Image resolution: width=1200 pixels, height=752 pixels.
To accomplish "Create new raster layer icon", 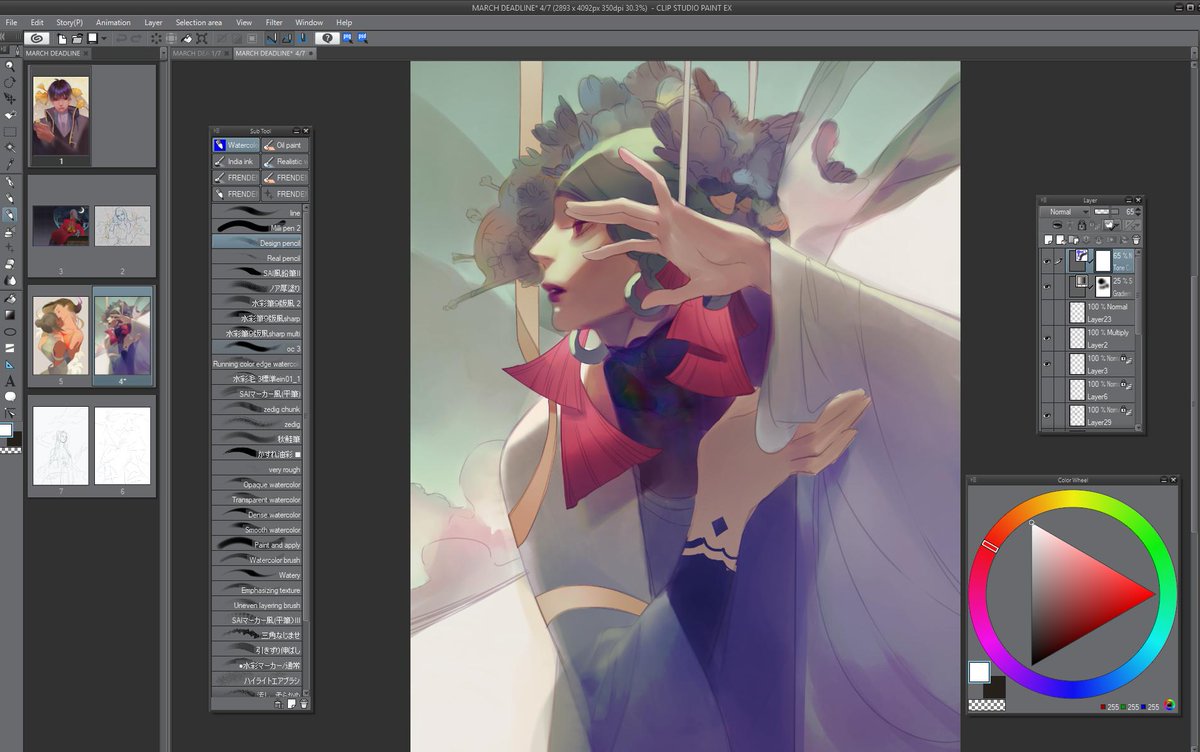I will click(x=1049, y=240).
